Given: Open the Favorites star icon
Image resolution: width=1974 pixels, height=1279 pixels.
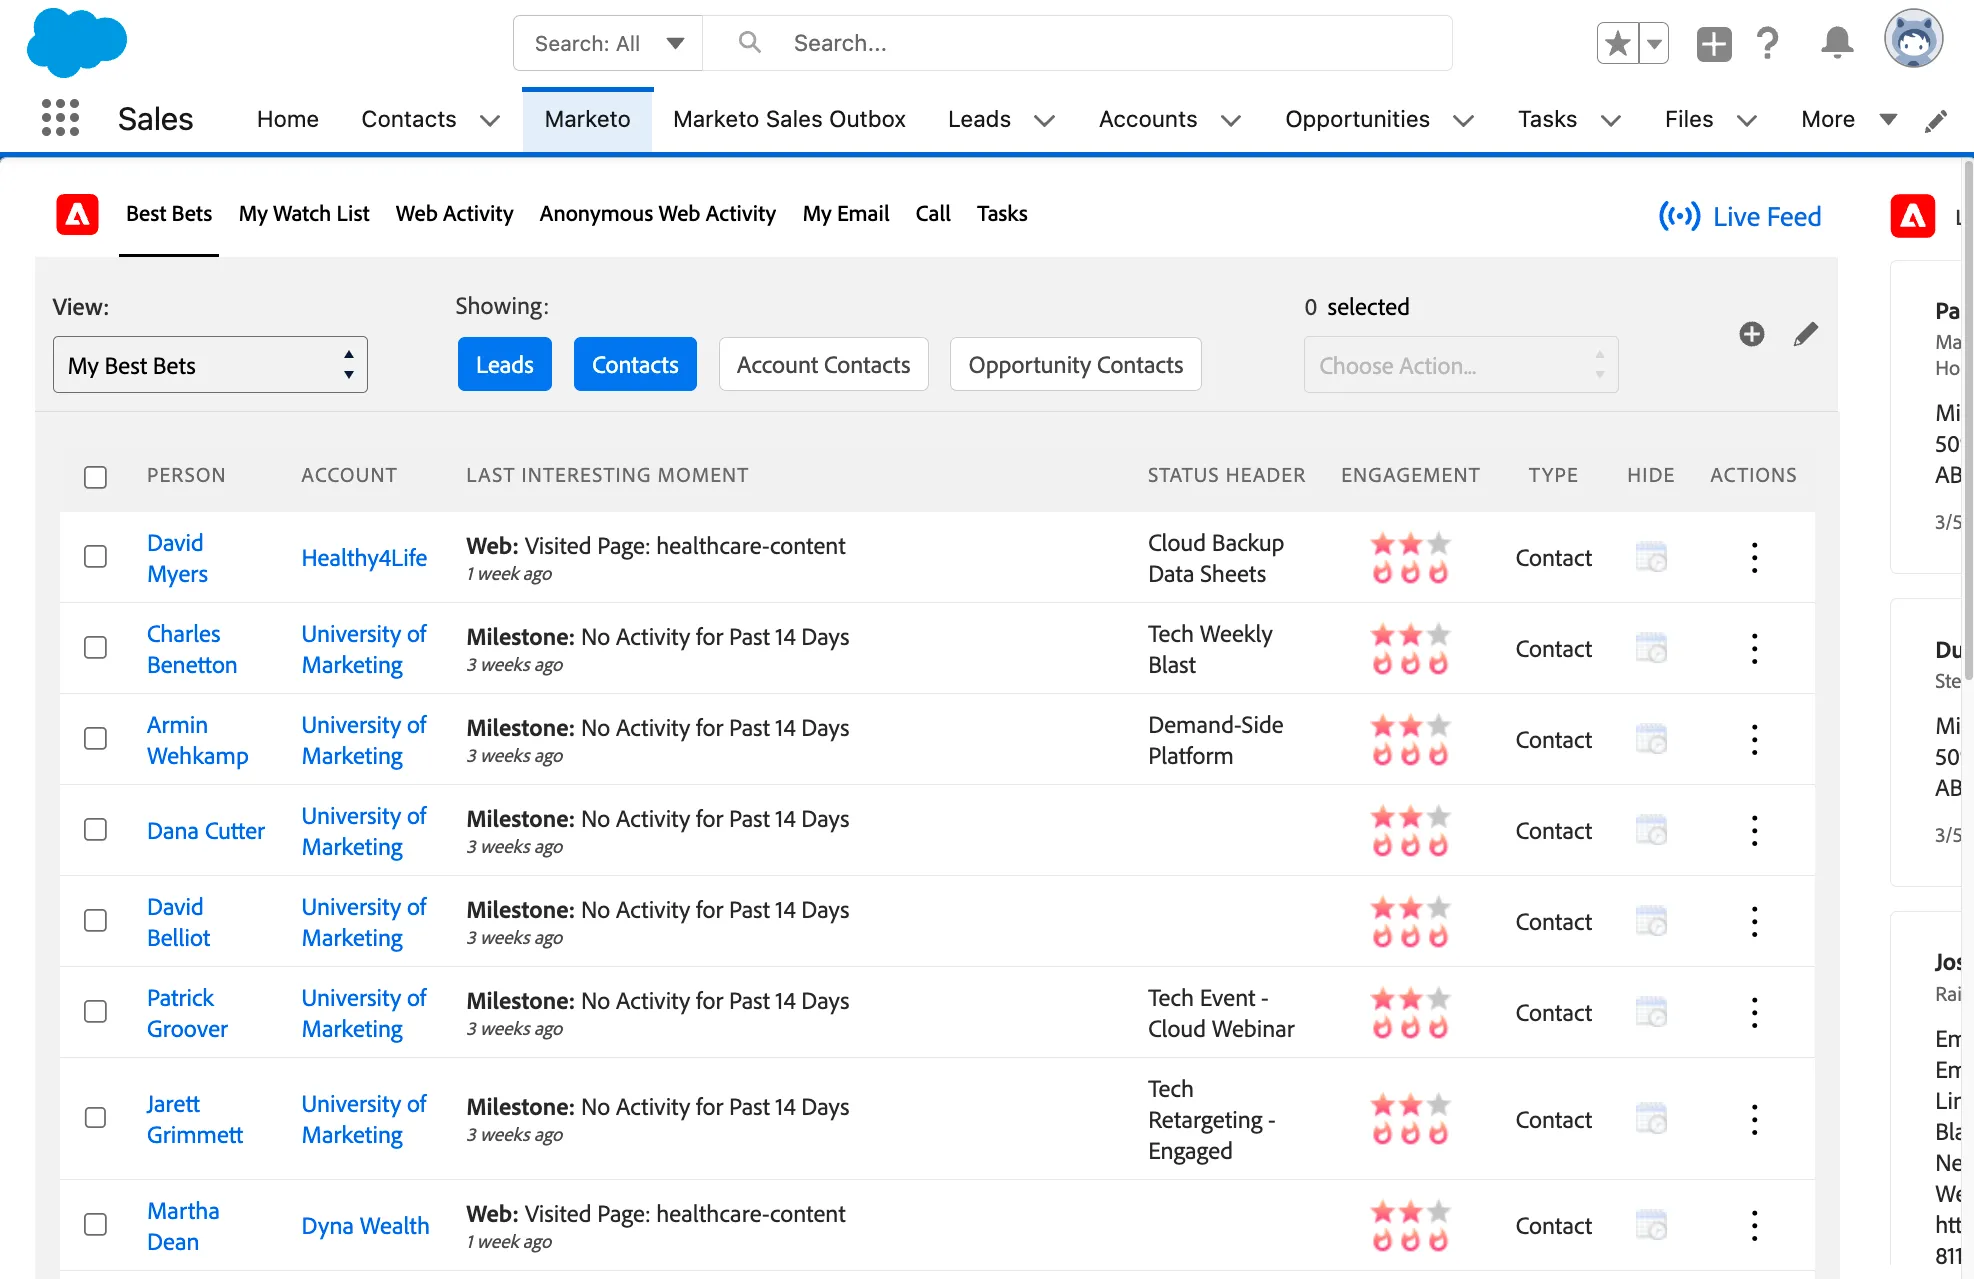Looking at the screenshot, I should (1617, 43).
